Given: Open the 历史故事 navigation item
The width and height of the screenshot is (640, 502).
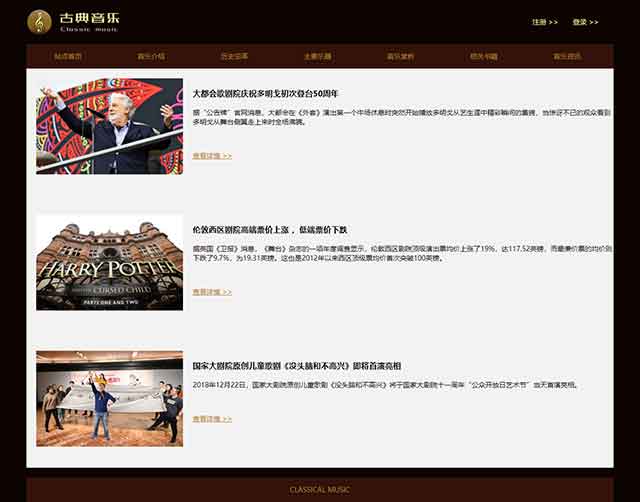Looking at the screenshot, I should [x=235, y=56].
